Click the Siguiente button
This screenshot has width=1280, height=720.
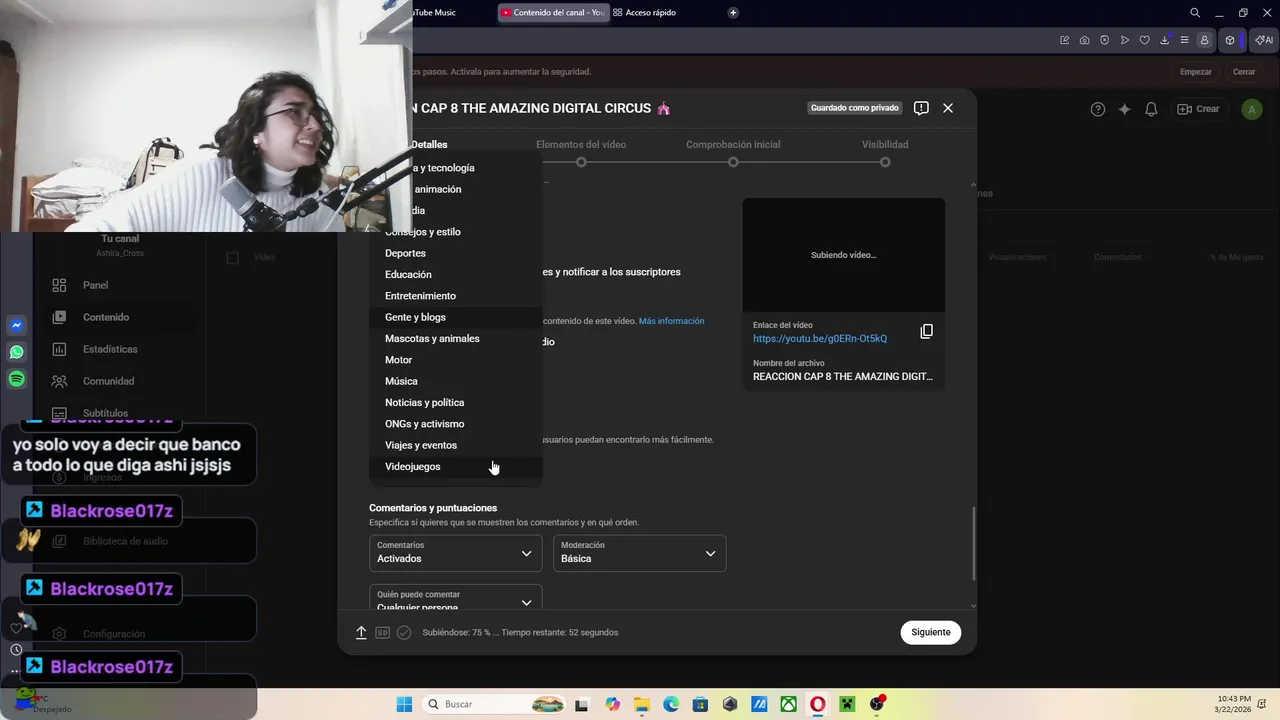click(x=931, y=632)
